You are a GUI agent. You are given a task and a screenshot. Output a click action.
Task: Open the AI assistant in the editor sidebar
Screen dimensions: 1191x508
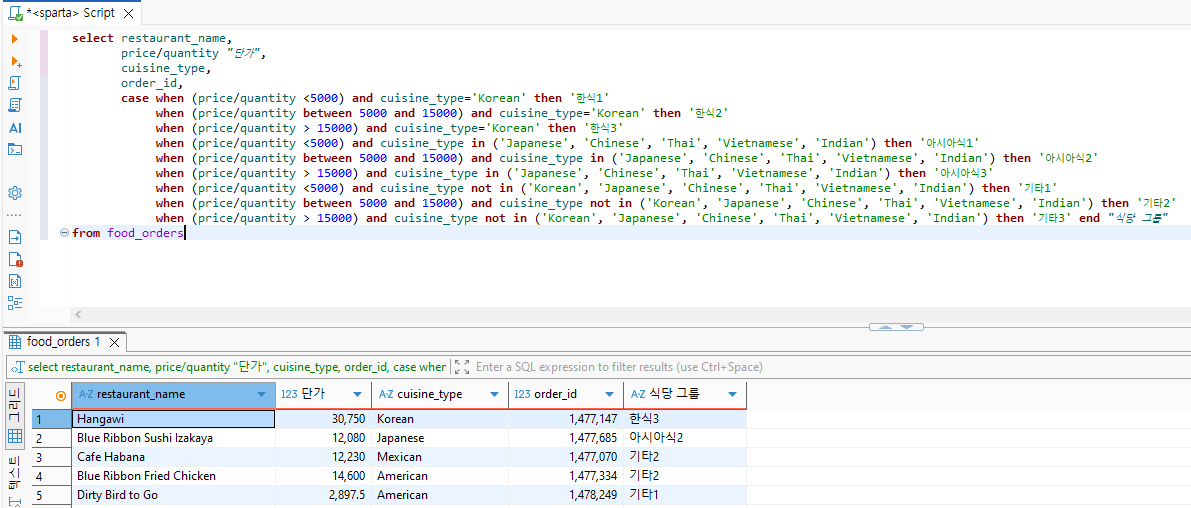tap(14, 128)
